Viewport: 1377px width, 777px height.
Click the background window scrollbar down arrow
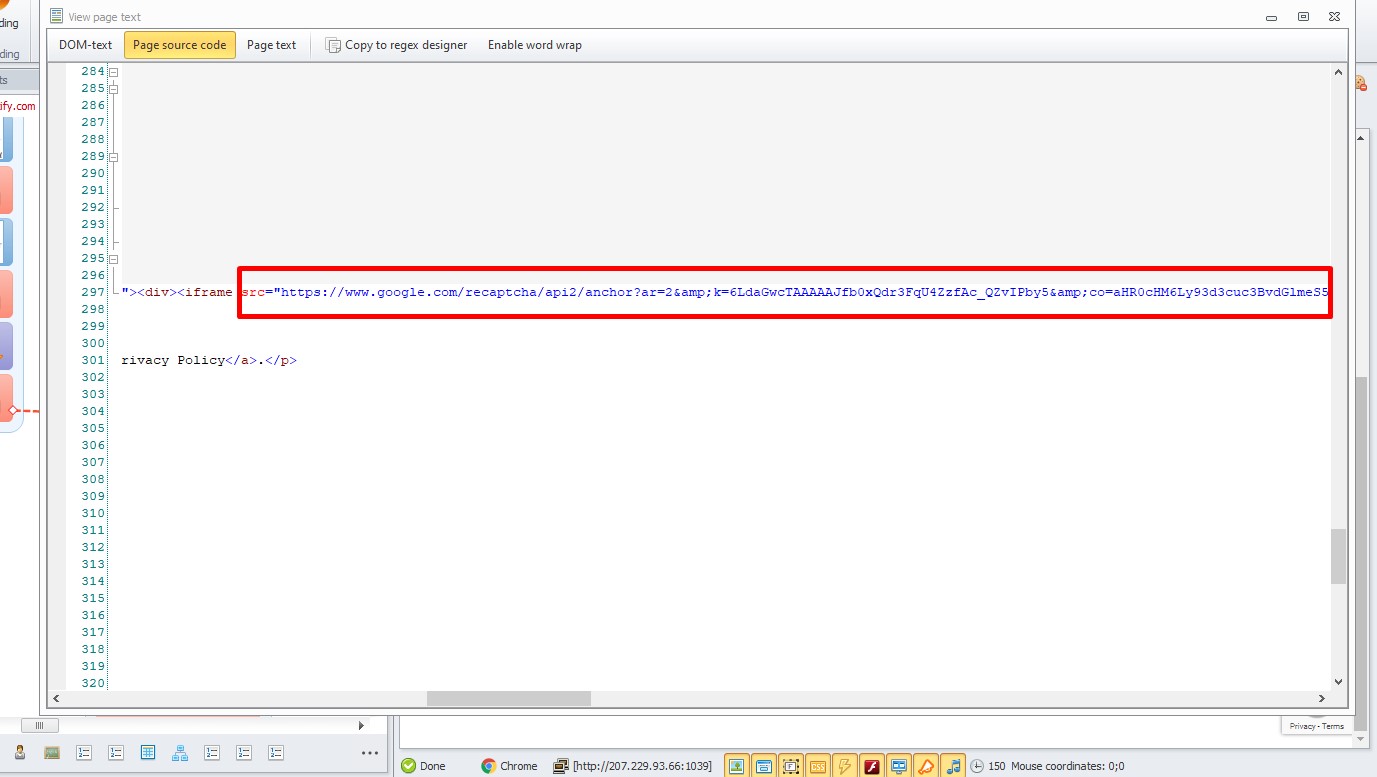click(x=1361, y=738)
